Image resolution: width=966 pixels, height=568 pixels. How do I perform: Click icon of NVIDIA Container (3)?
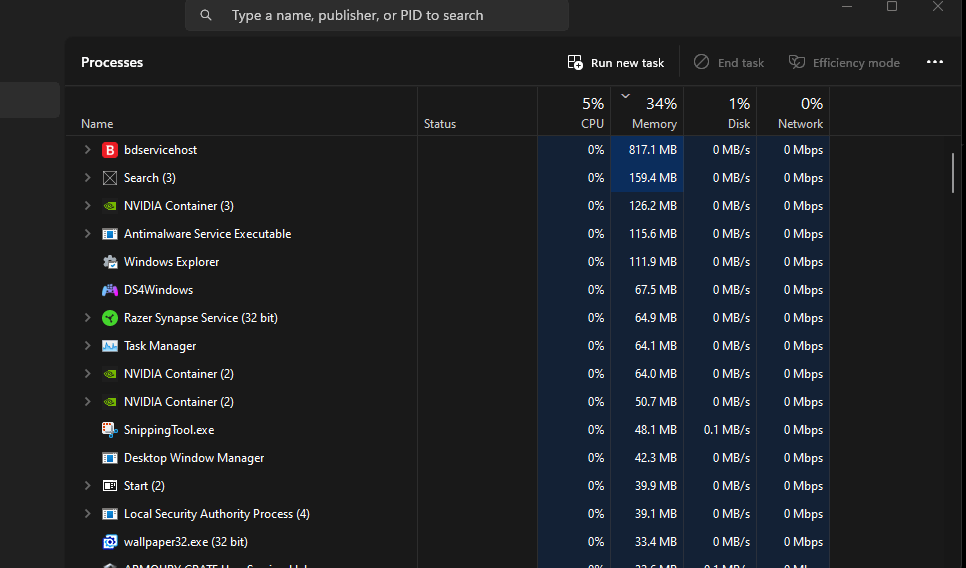110,206
